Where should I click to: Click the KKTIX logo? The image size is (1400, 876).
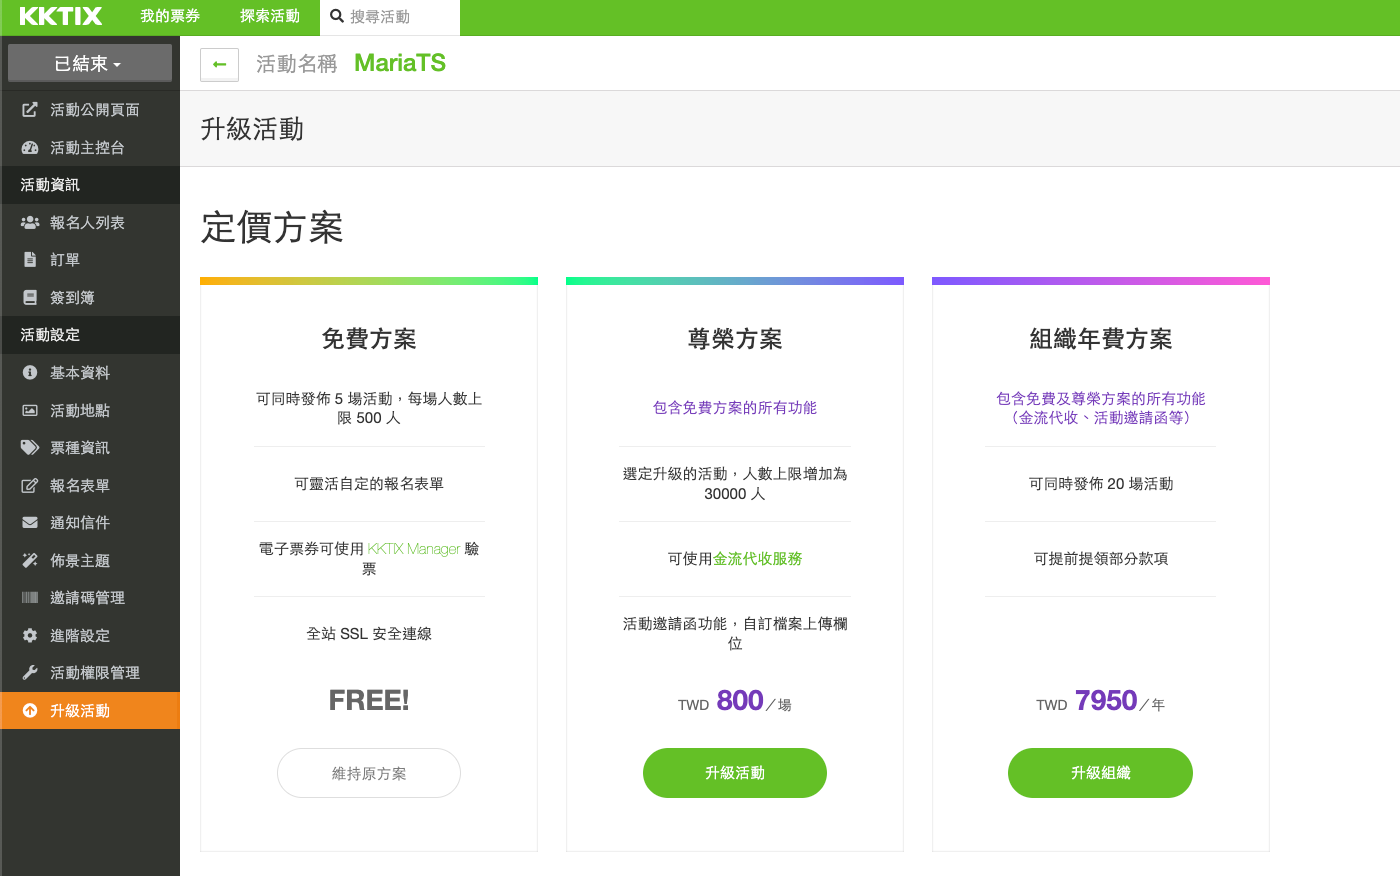[x=61, y=17]
